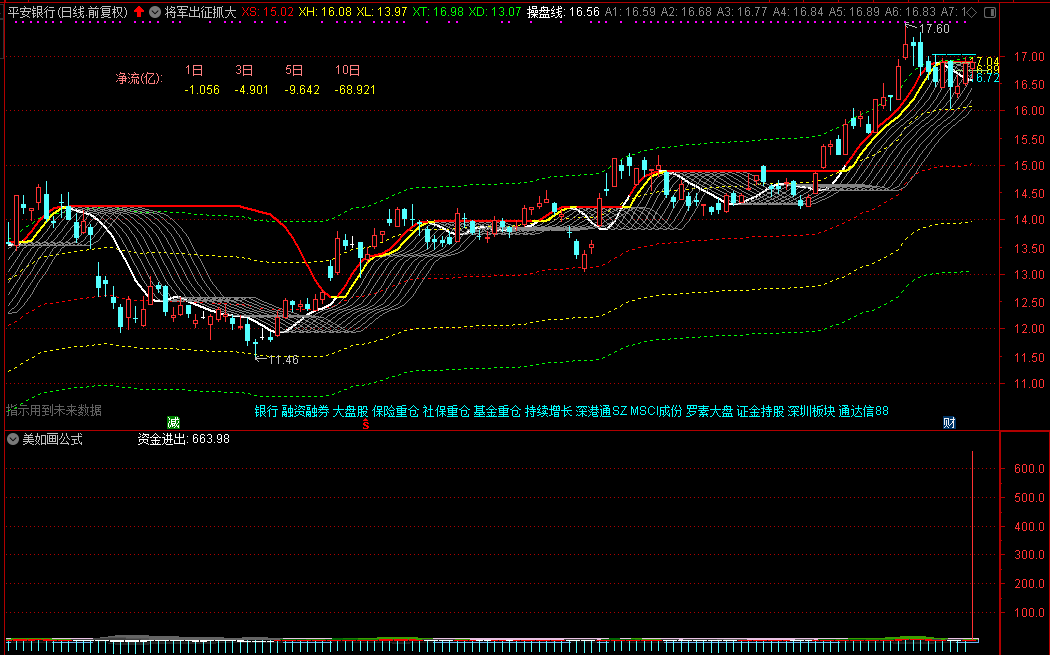The width and height of the screenshot is (1050, 655).
Task: Click the 15.00 price axis label
Action: [x=1029, y=166]
